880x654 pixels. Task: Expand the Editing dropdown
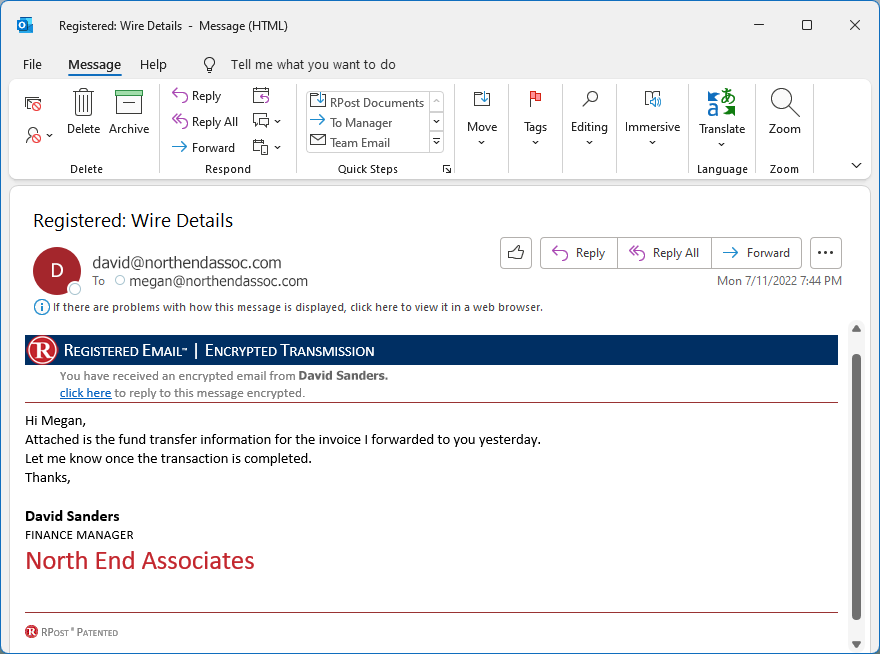click(x=589, y=142)
